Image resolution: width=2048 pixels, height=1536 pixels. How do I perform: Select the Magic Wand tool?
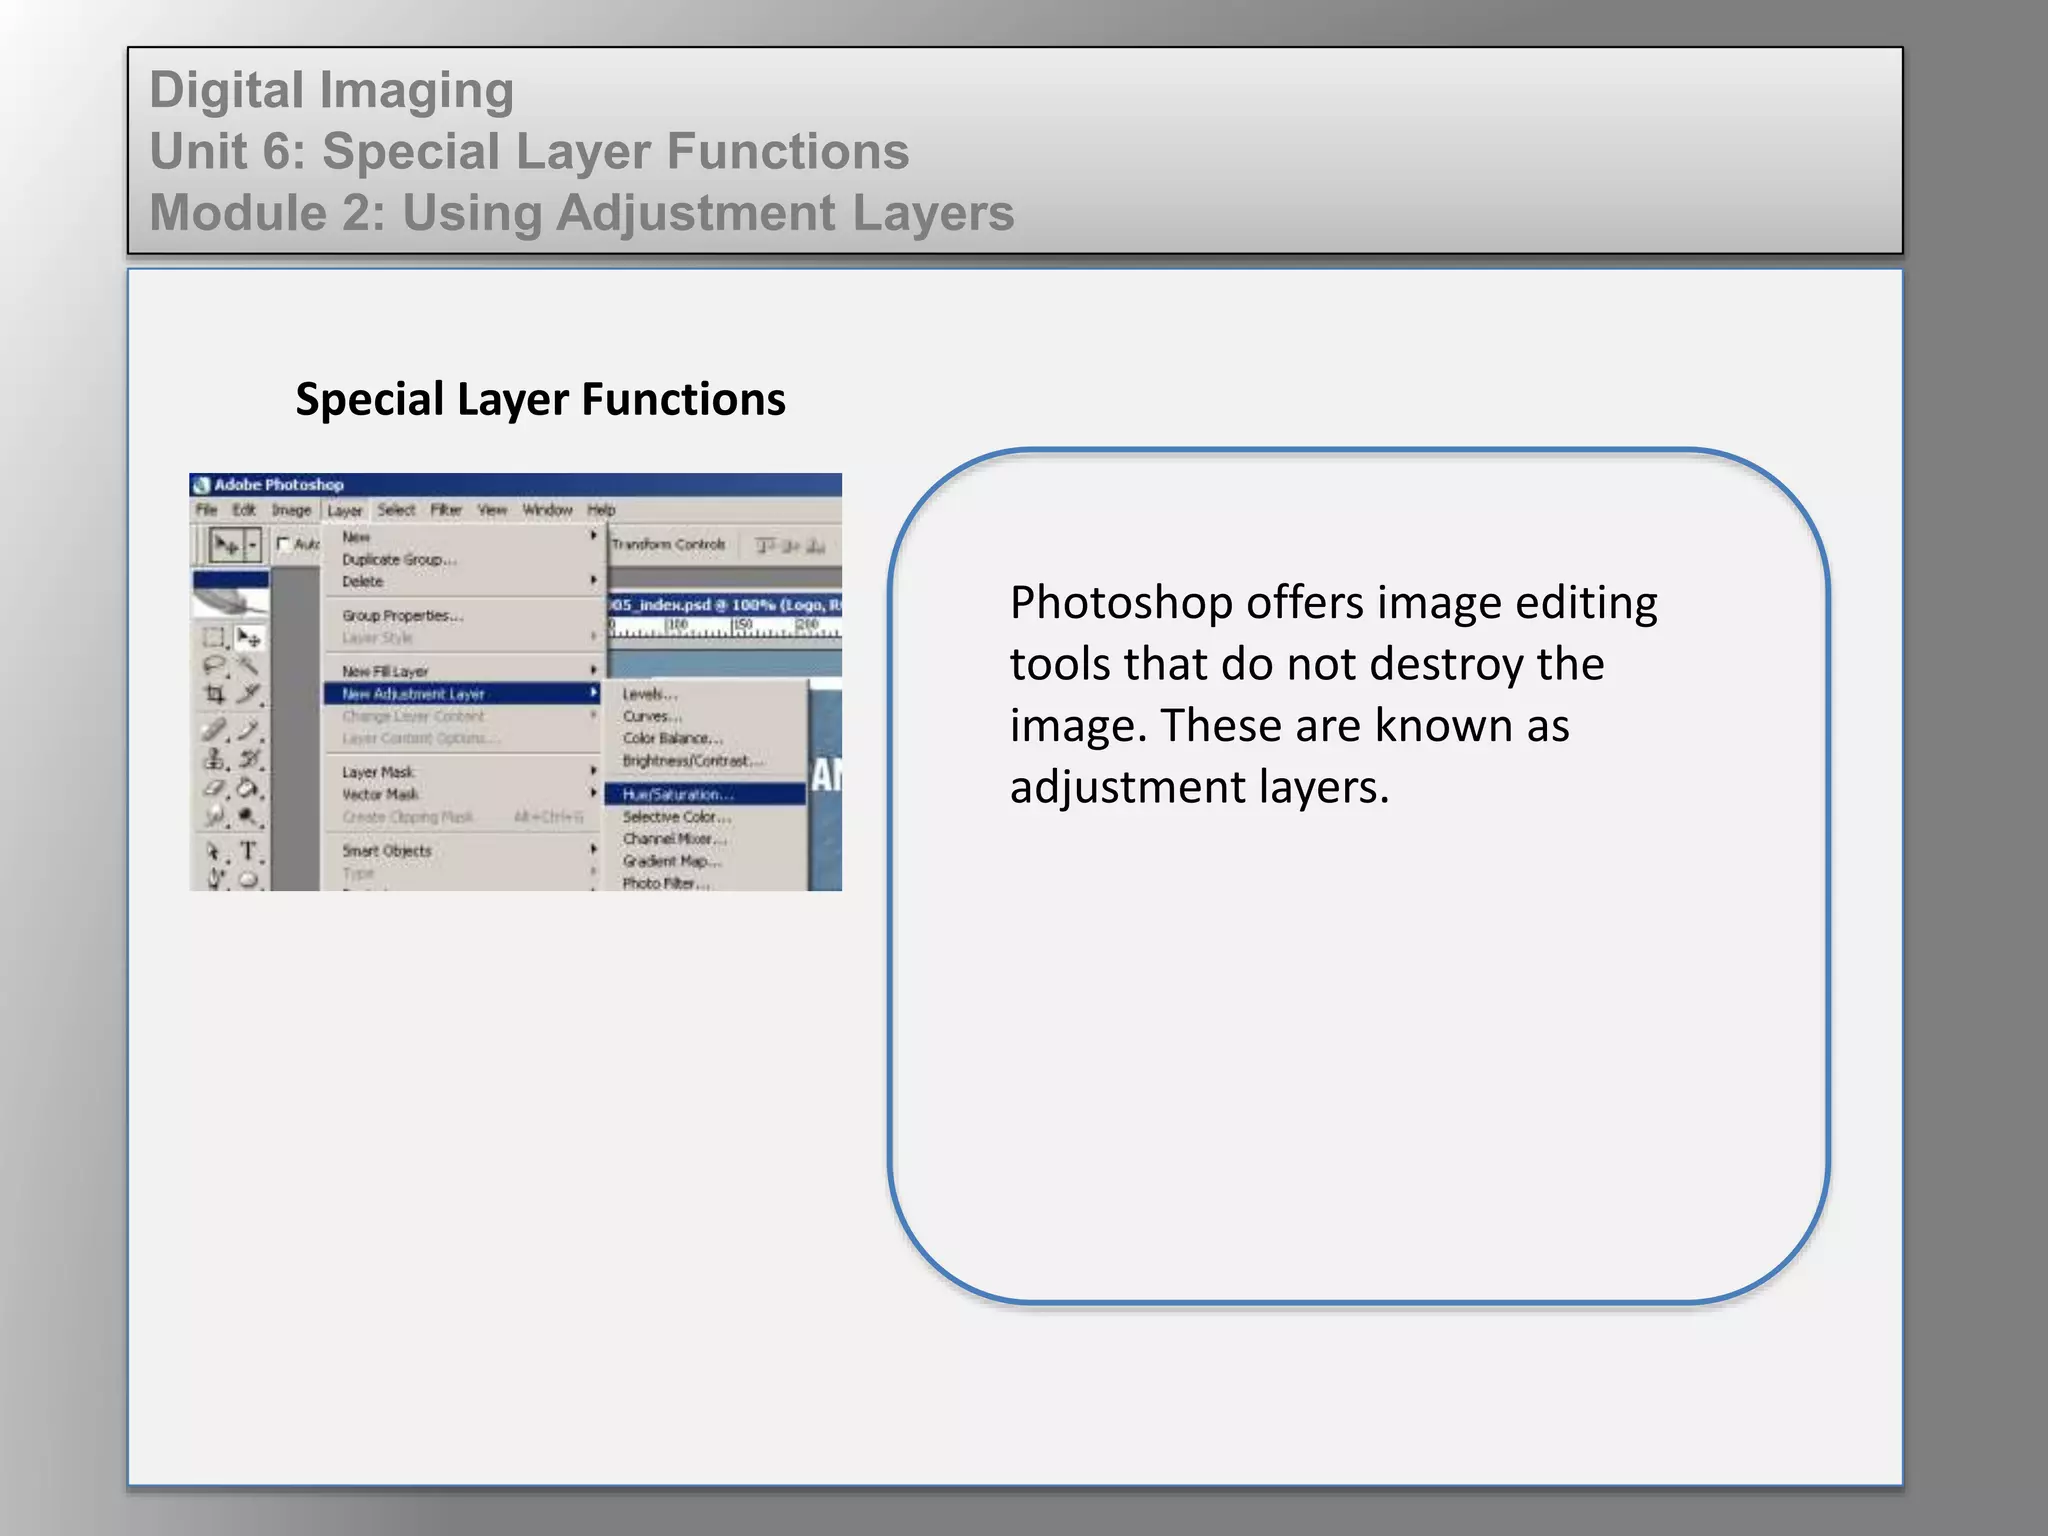click(x=249, y=665)
